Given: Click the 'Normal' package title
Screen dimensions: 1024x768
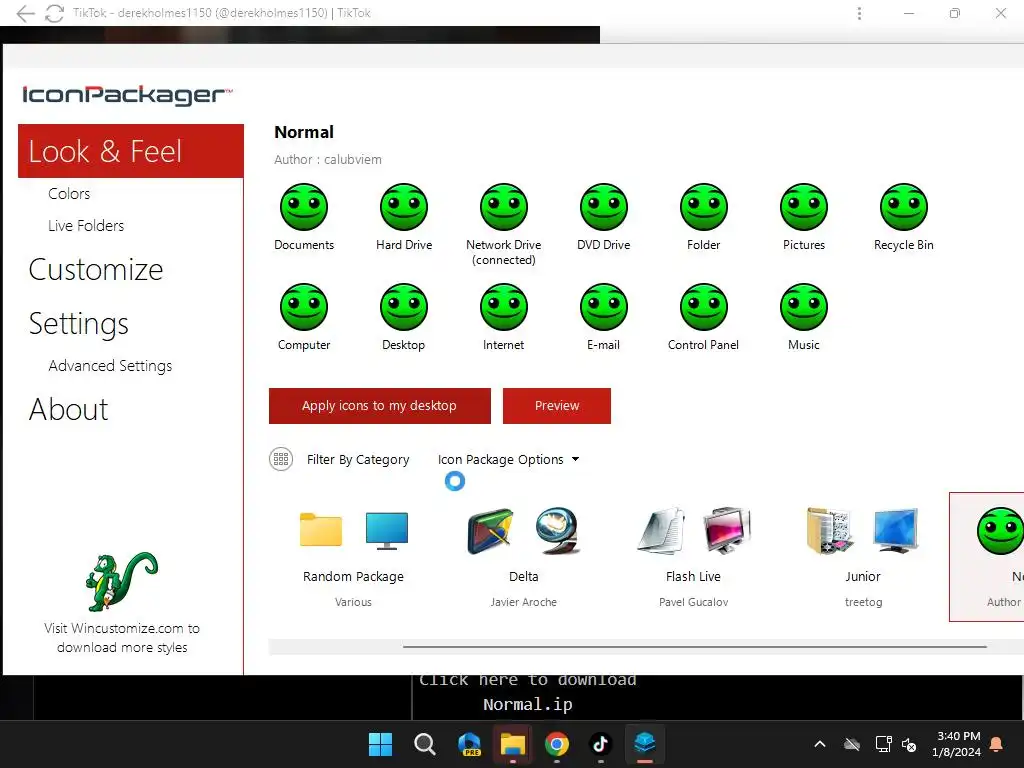Looking at the screenshot, I should [304, 132].
